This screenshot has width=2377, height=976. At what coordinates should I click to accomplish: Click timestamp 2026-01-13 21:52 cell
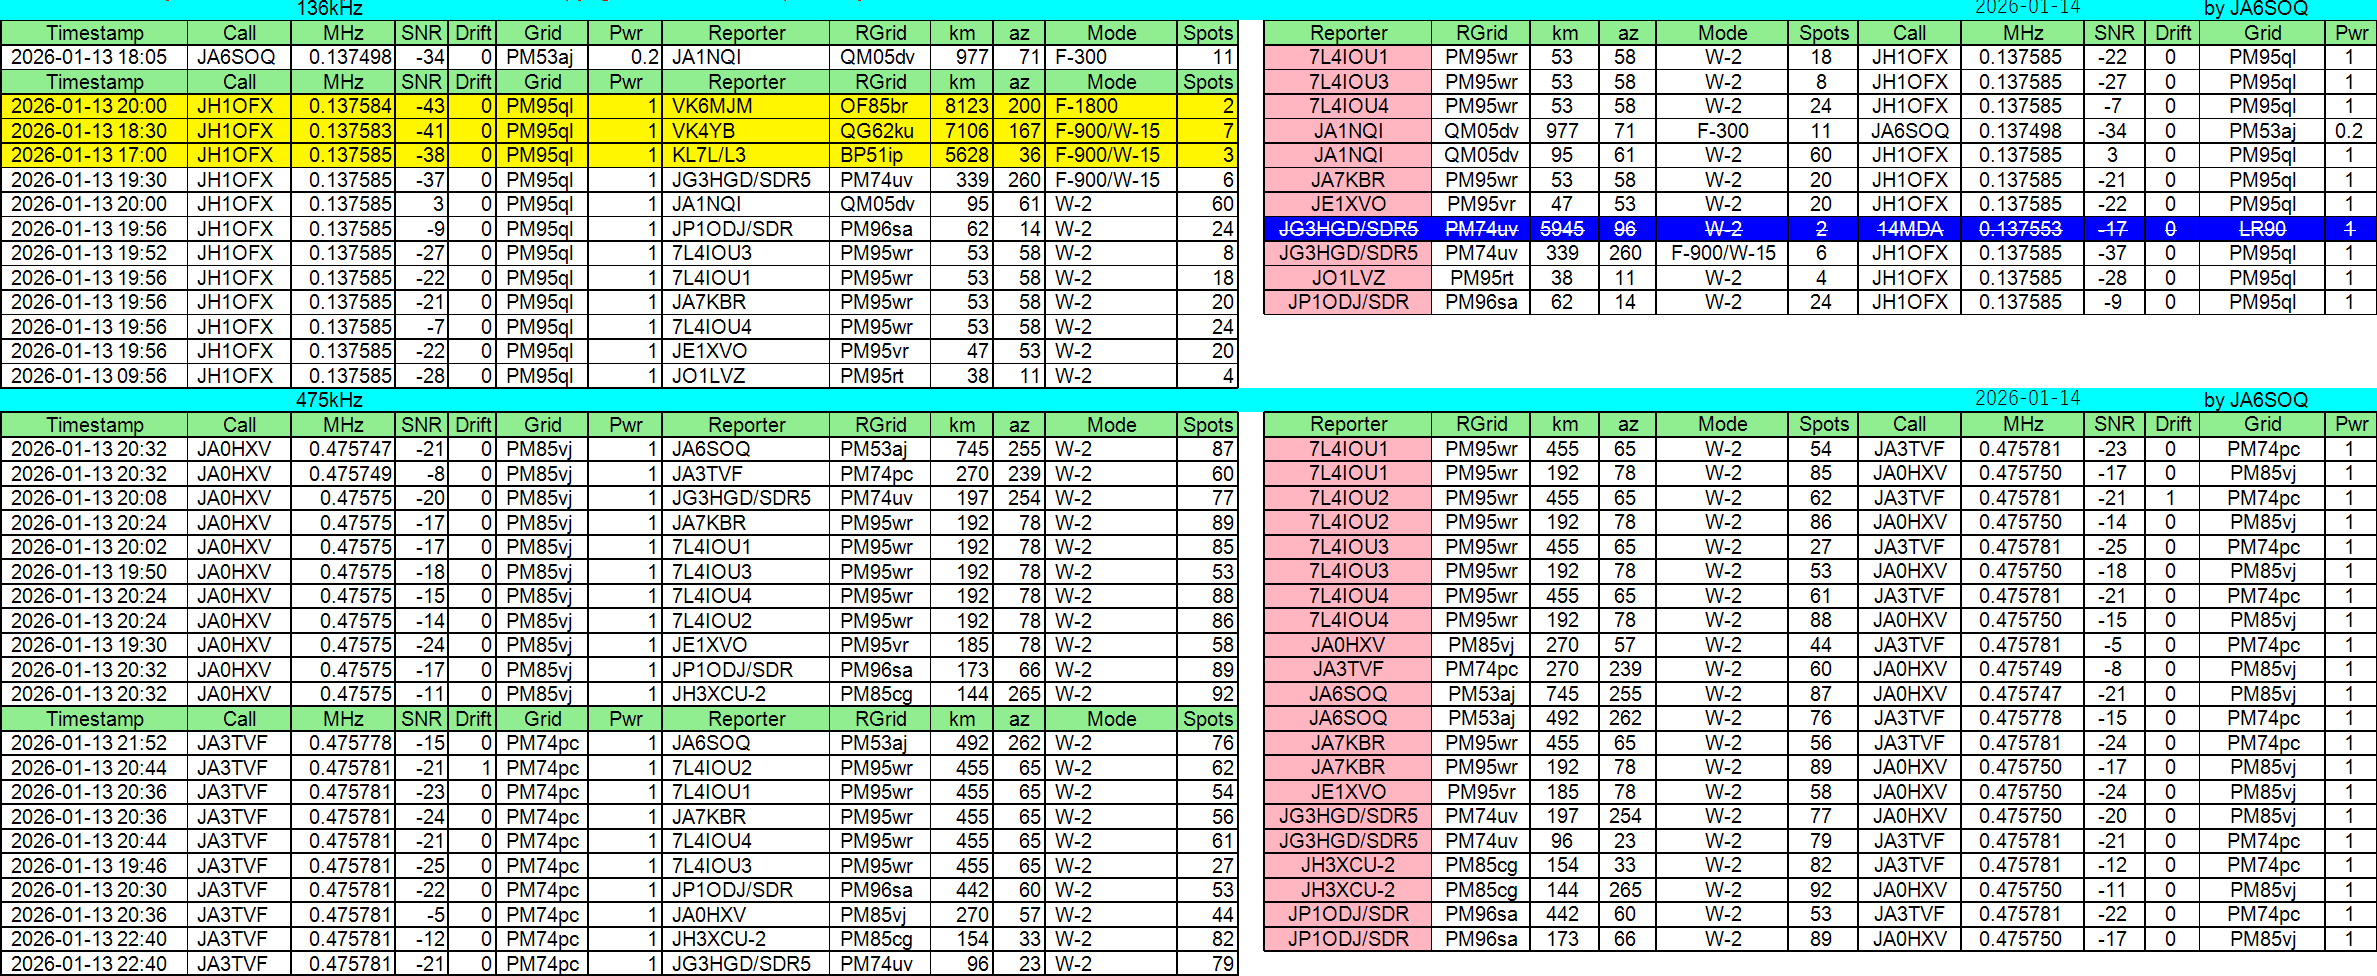(94, 743)
